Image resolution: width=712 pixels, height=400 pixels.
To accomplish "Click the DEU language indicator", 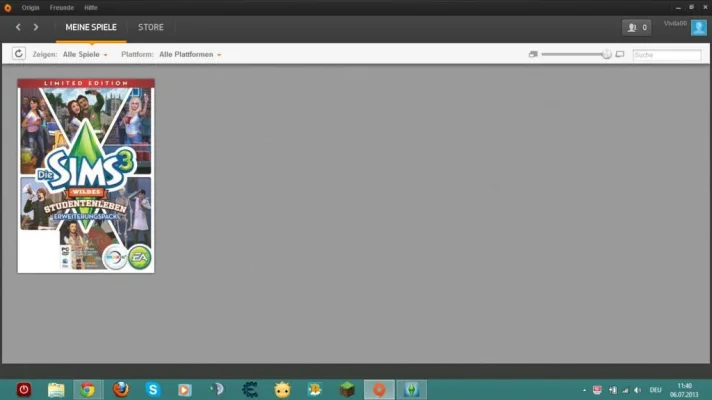I will pyautogui.click(x=655, y=390).
